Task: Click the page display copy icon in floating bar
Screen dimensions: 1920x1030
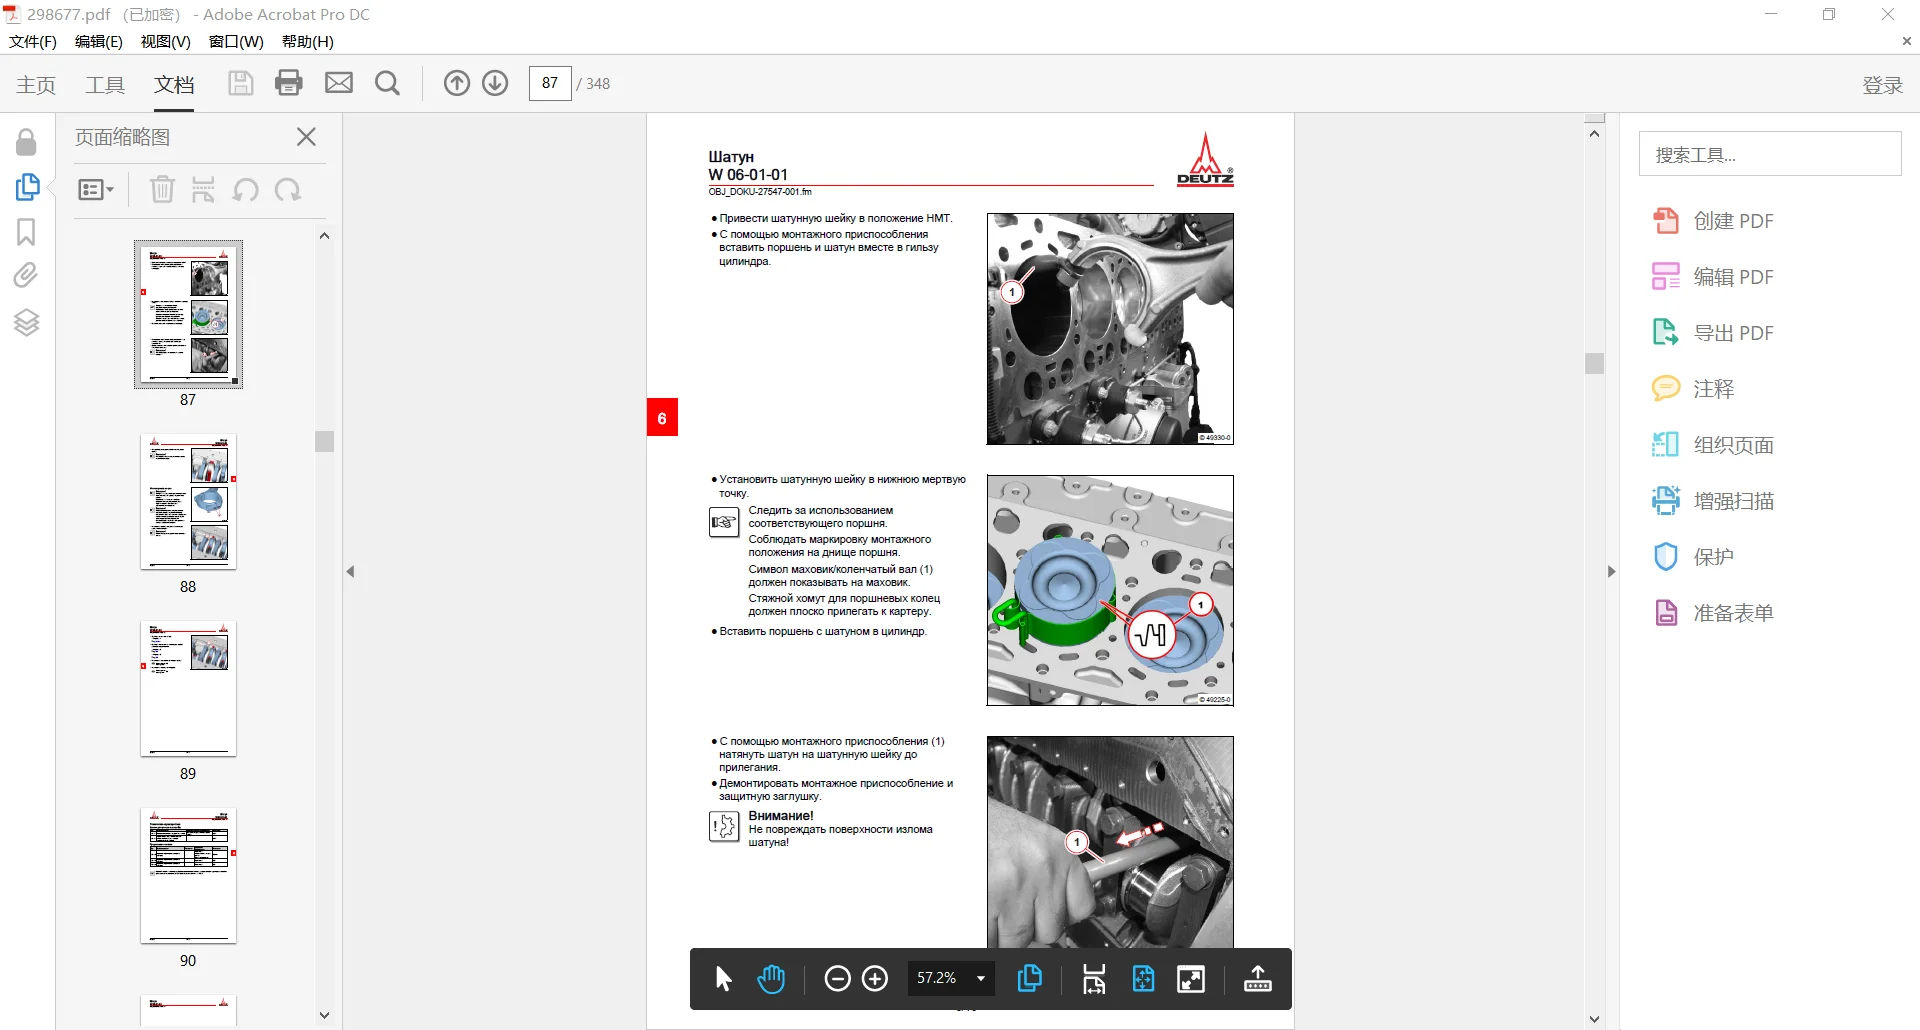Action: tap(1029, 979)
